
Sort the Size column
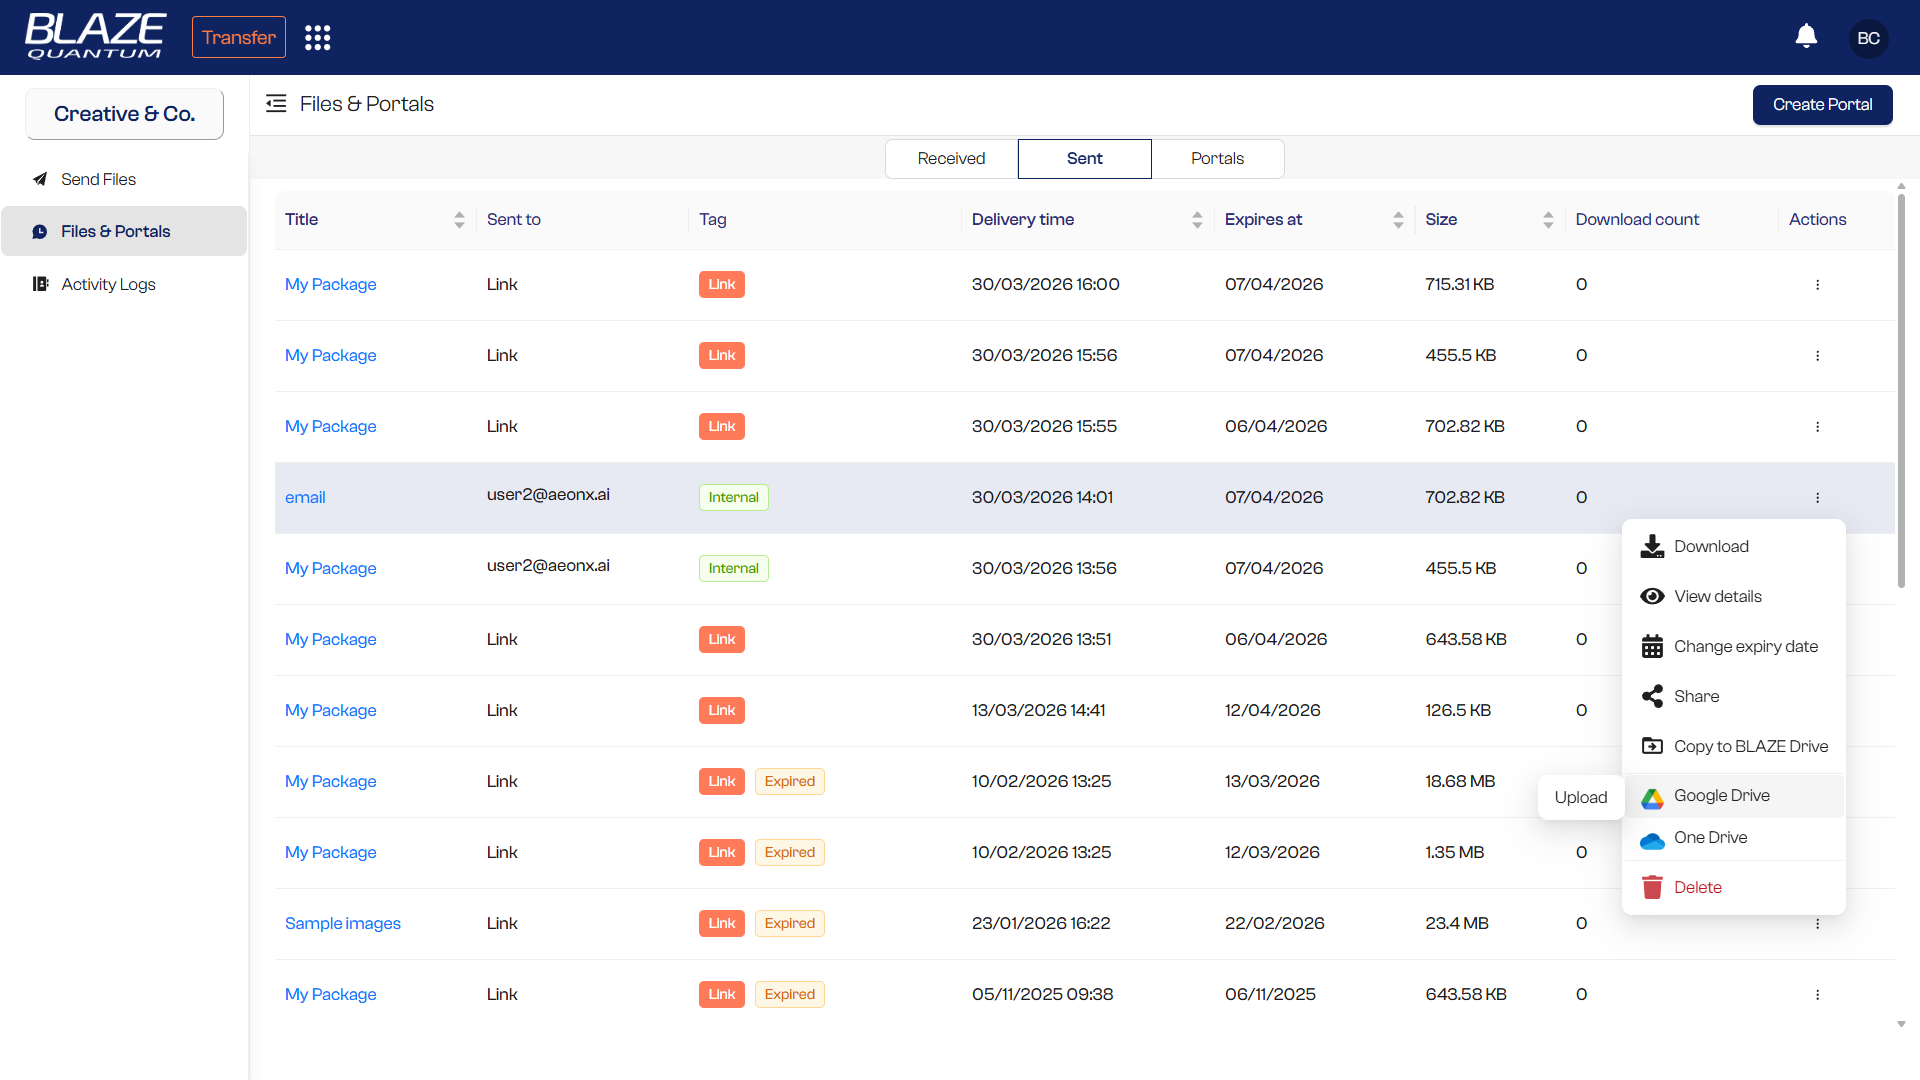coord(1549,219)
